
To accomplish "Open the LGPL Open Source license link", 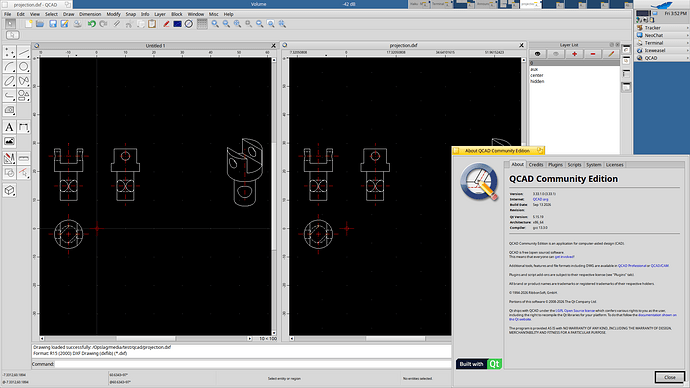I will tap(575, 311).
